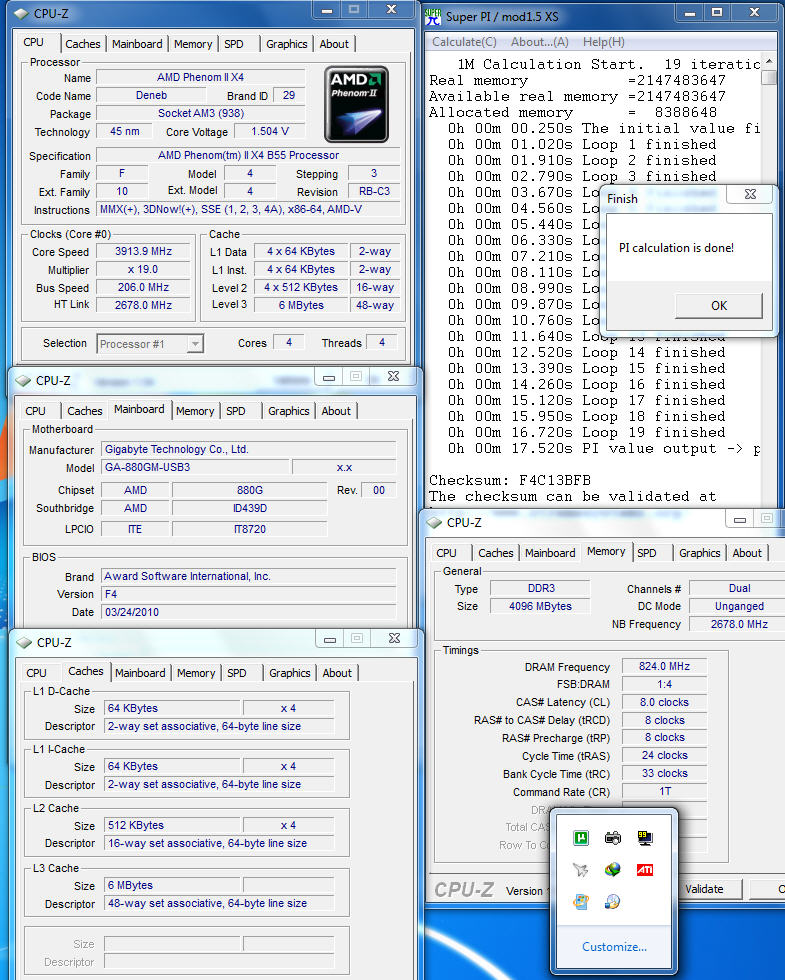
Task: Click the L2 Cache size field 512 KBytes
Action: tap(172, 825)
